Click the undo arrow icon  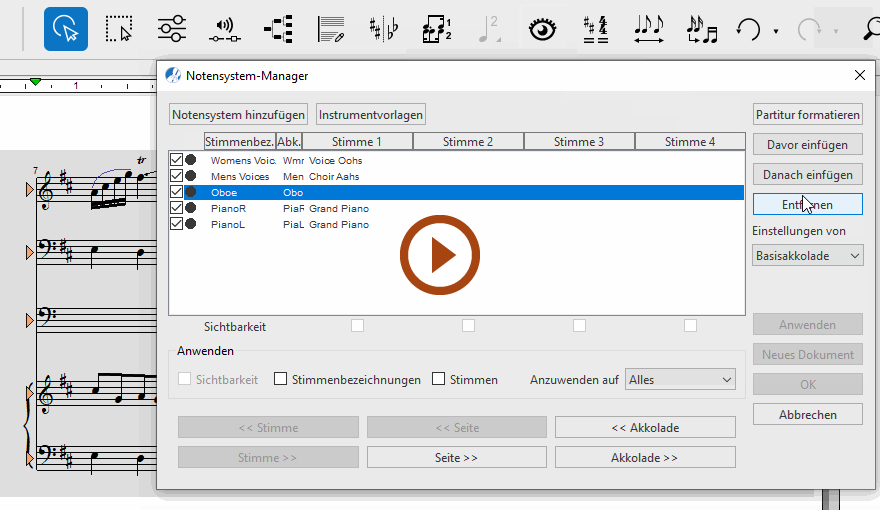(748, 29)
